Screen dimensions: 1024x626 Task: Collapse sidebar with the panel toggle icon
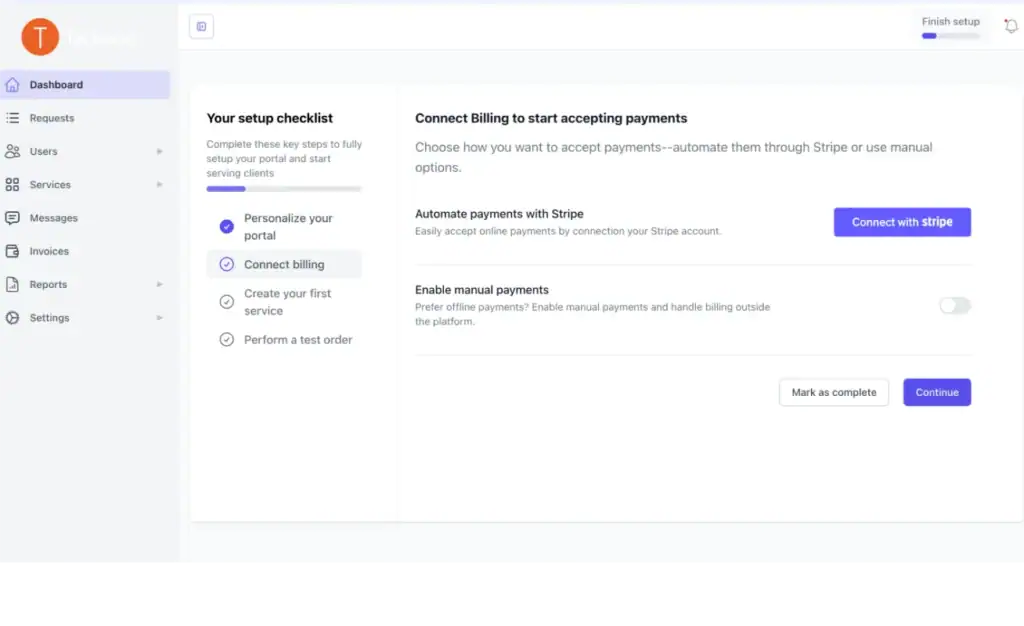point(201,27)
